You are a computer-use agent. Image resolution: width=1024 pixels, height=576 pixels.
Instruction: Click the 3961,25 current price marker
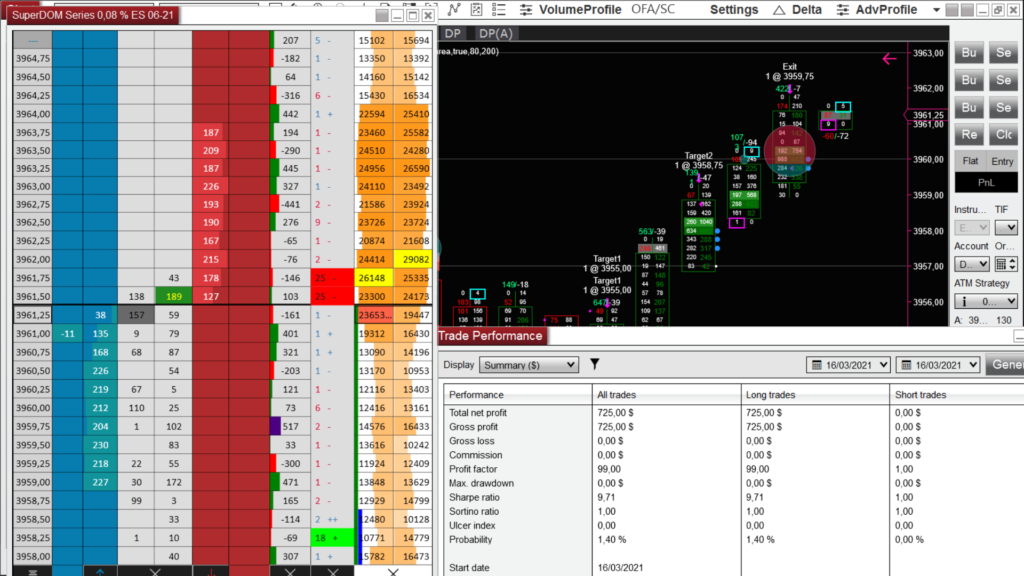tap(929, 115)
